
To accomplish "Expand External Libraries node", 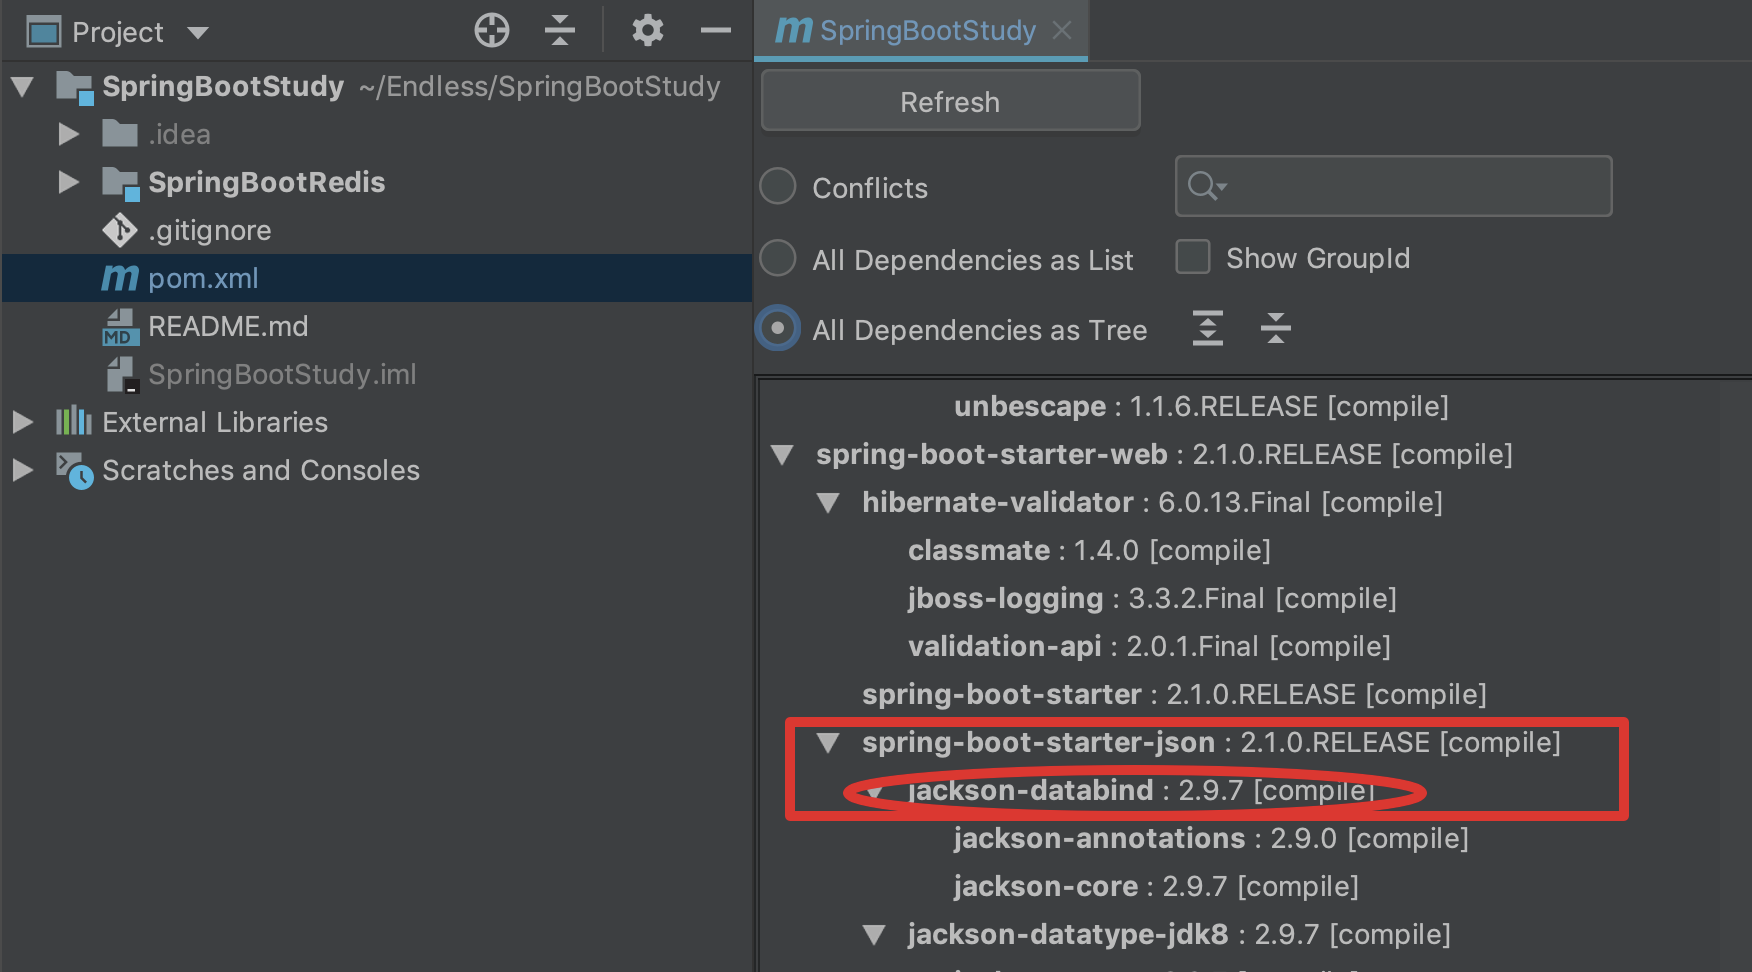I will tap(22, 422).
